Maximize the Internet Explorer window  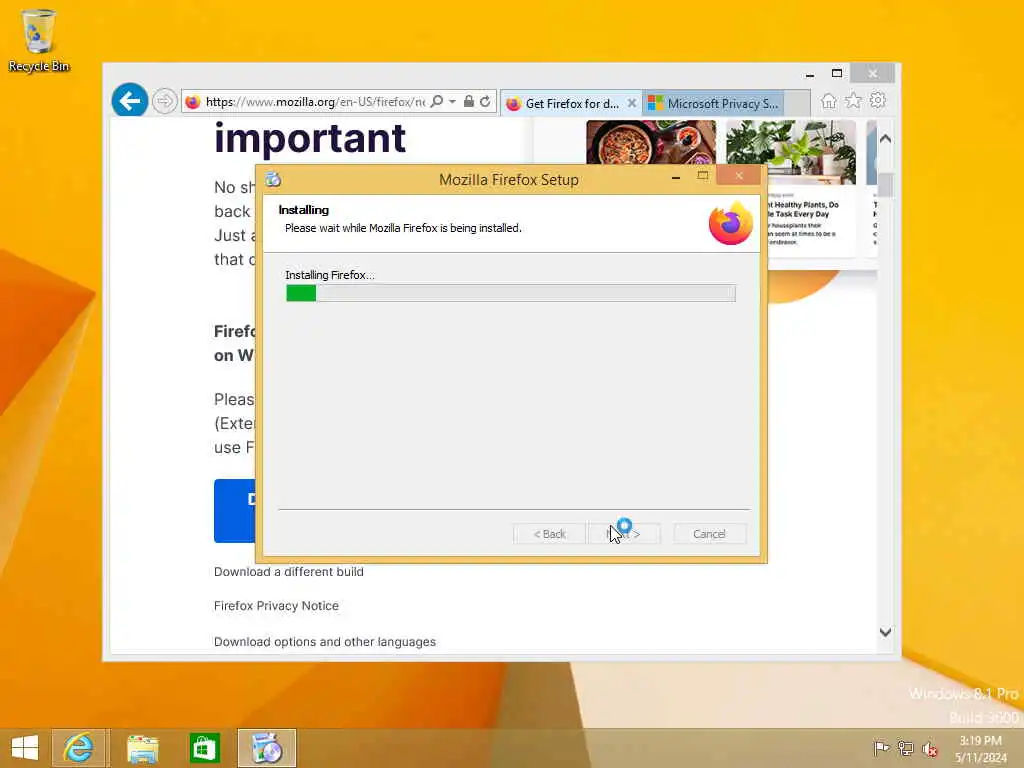click(x=837, y=73)
